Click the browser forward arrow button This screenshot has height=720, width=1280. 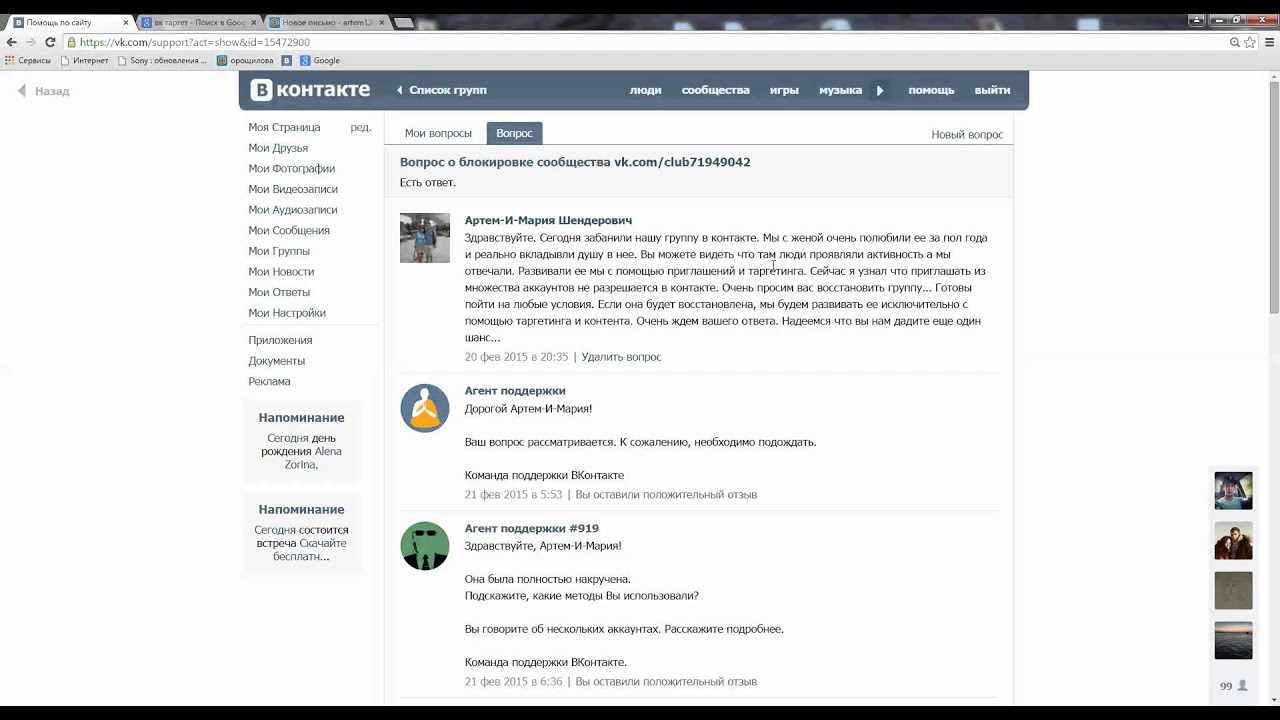pyautogui.click(x=30, y=42)
